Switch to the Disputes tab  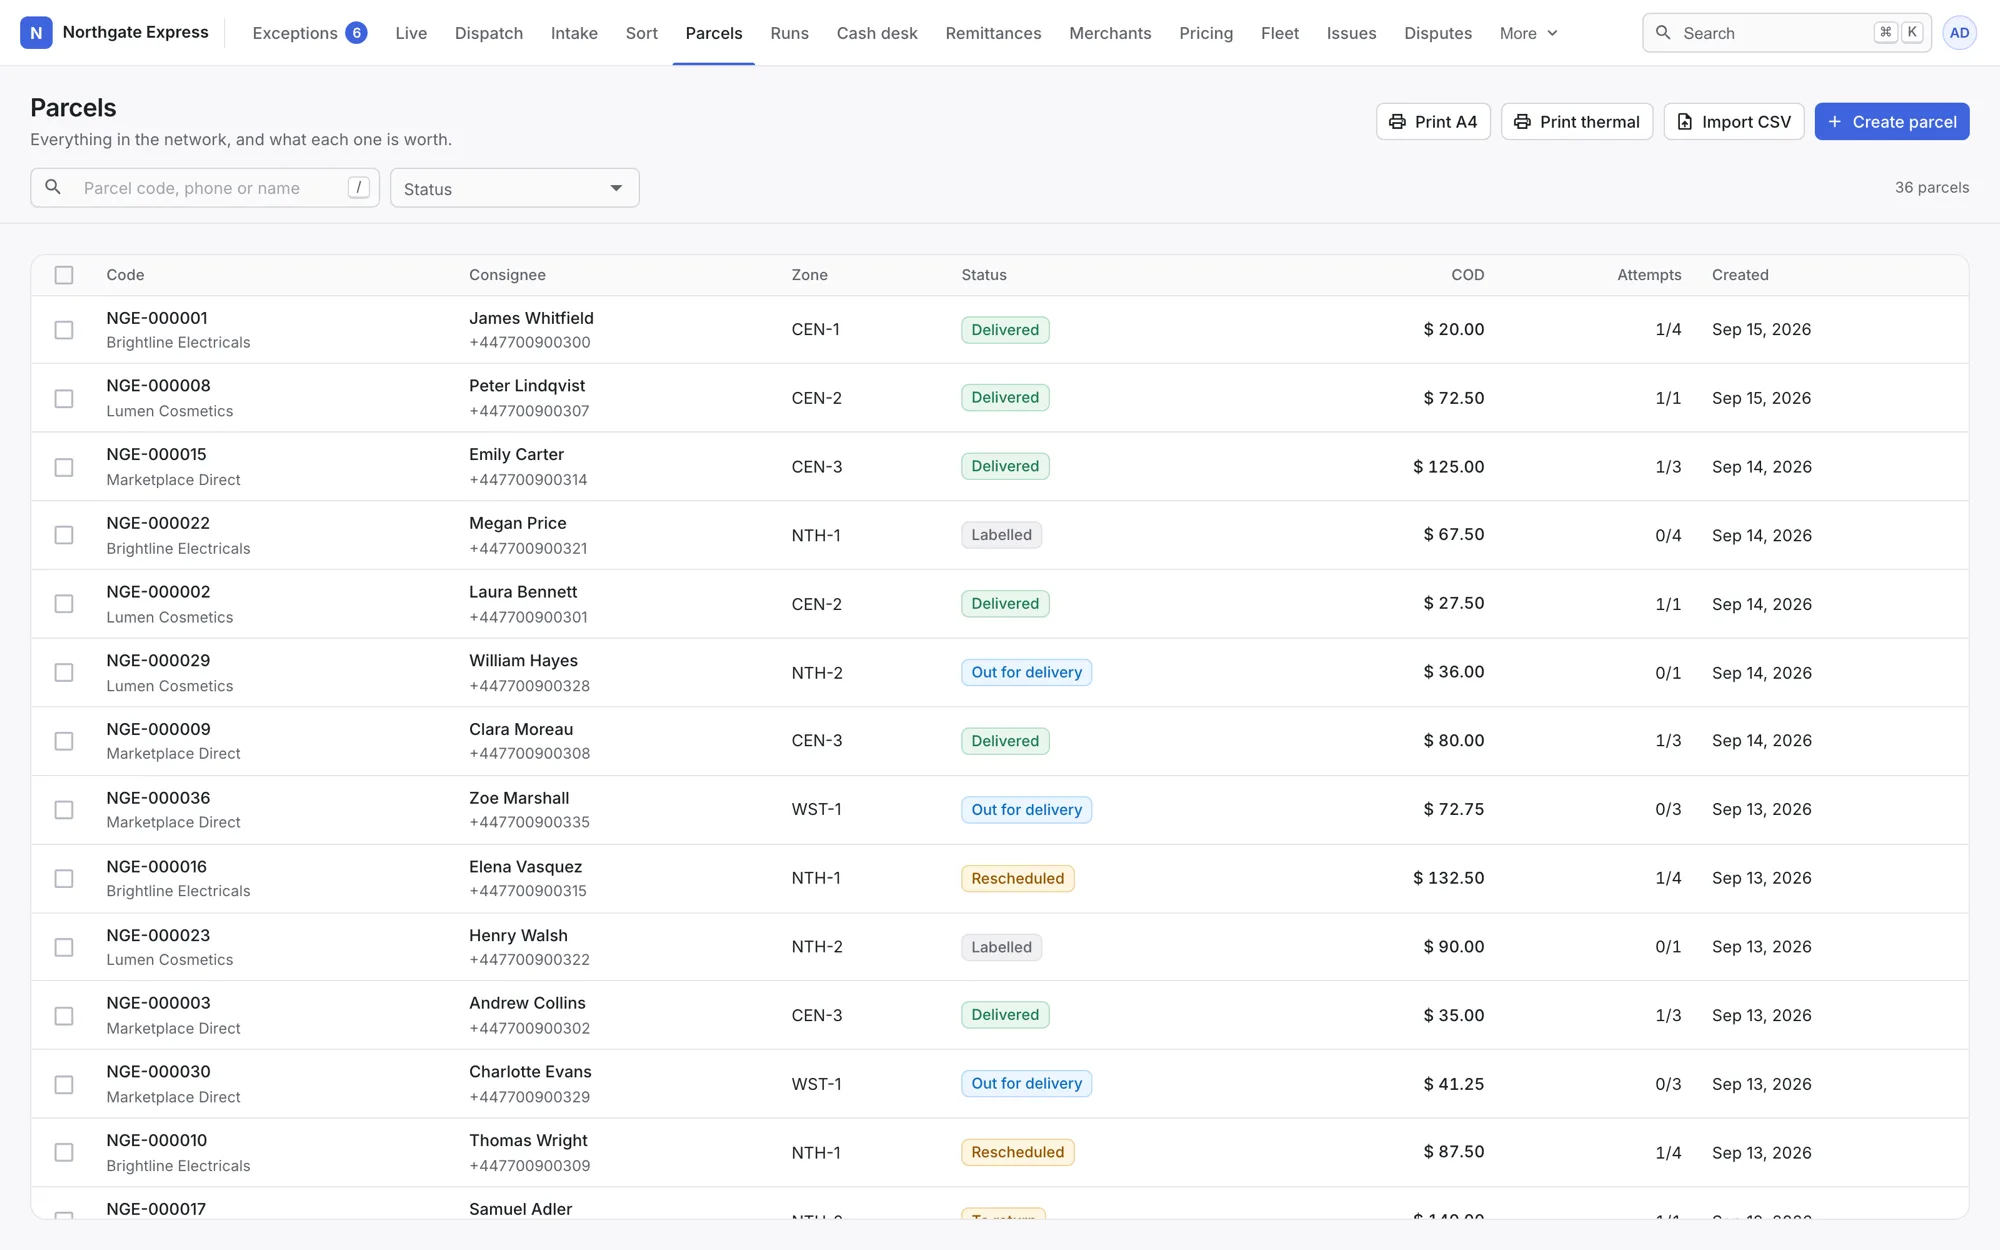1438,33
